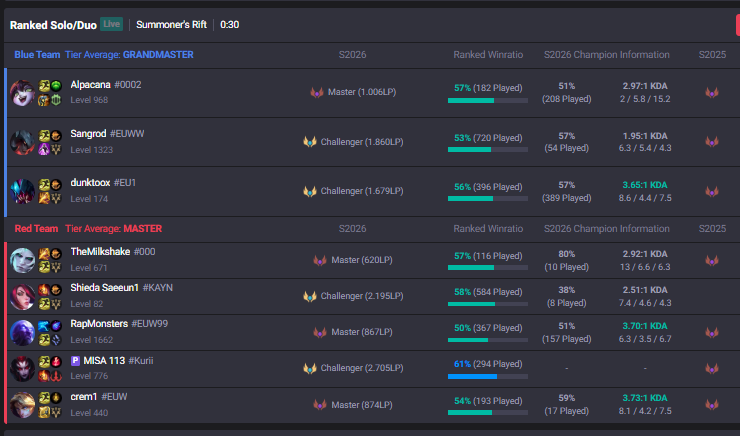The height and width of the screenshot is (436, 740).
Task: Click the Ranked Solo/Duo title
Action: (x=53, y=25)
